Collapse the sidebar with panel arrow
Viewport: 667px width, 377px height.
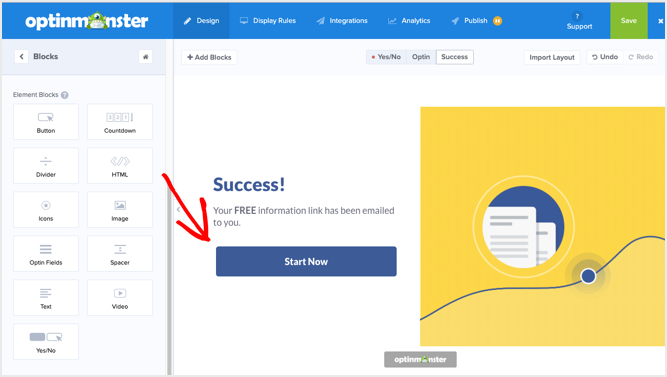tap(178, 209)
